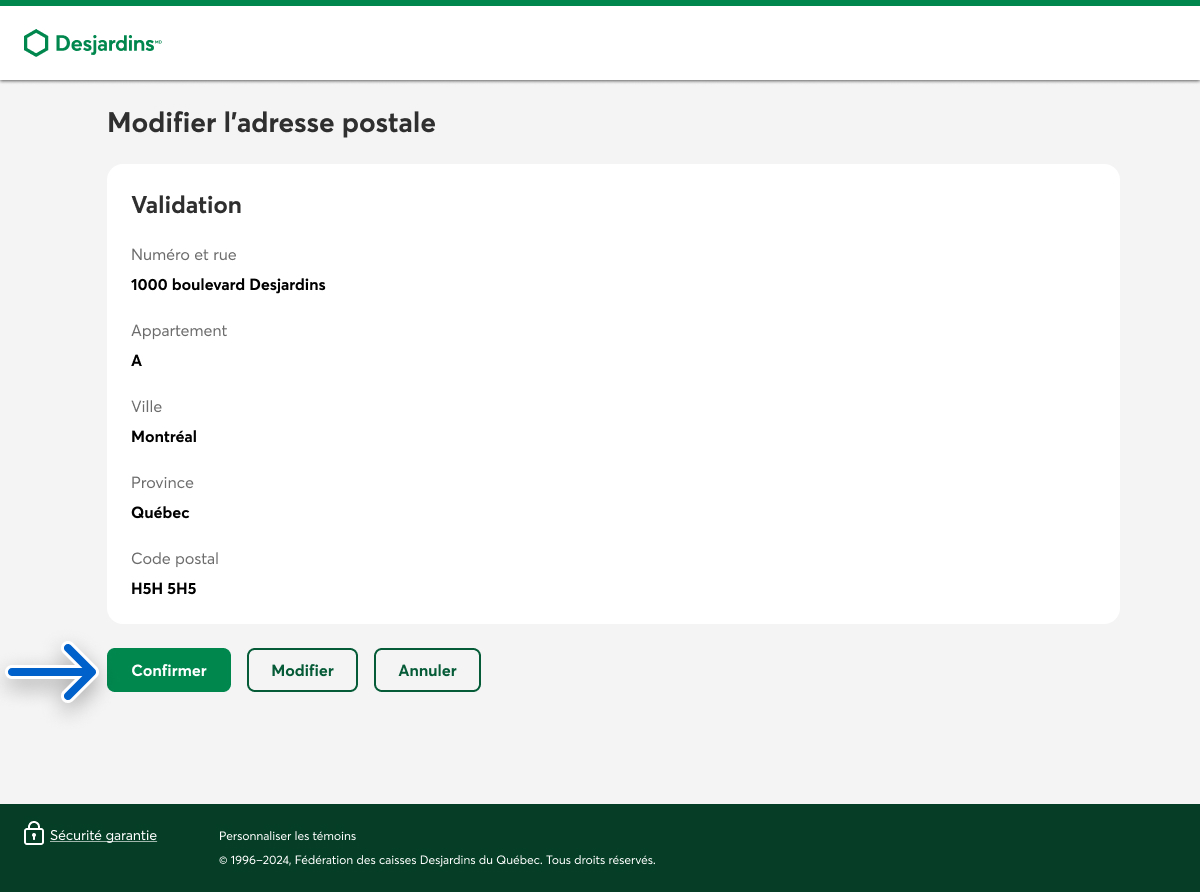Select the postal code H5H 5H5
Screen dimensions: 1200x892
coord(163,589)
